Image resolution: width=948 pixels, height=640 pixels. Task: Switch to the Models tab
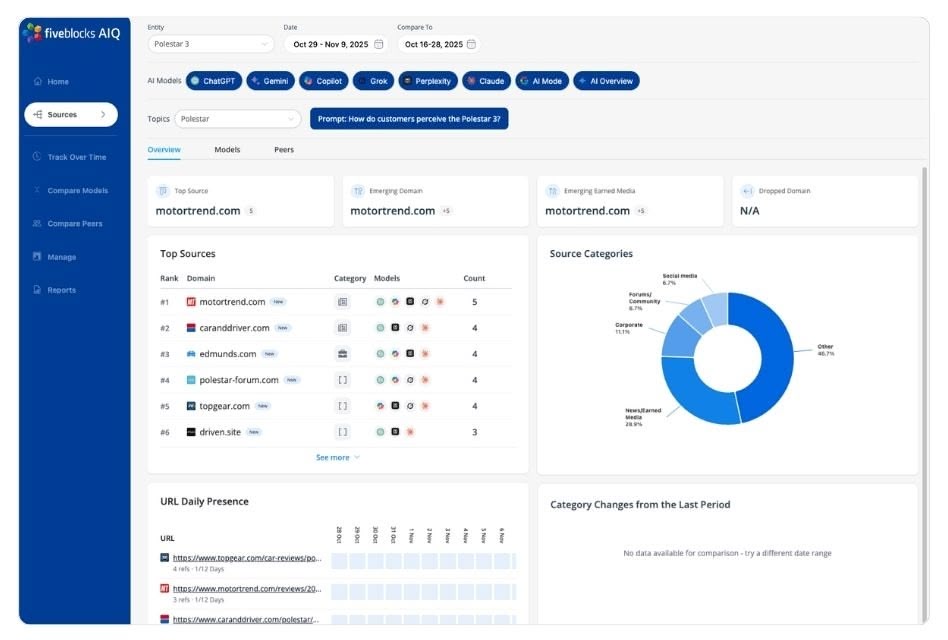point(227,150)
